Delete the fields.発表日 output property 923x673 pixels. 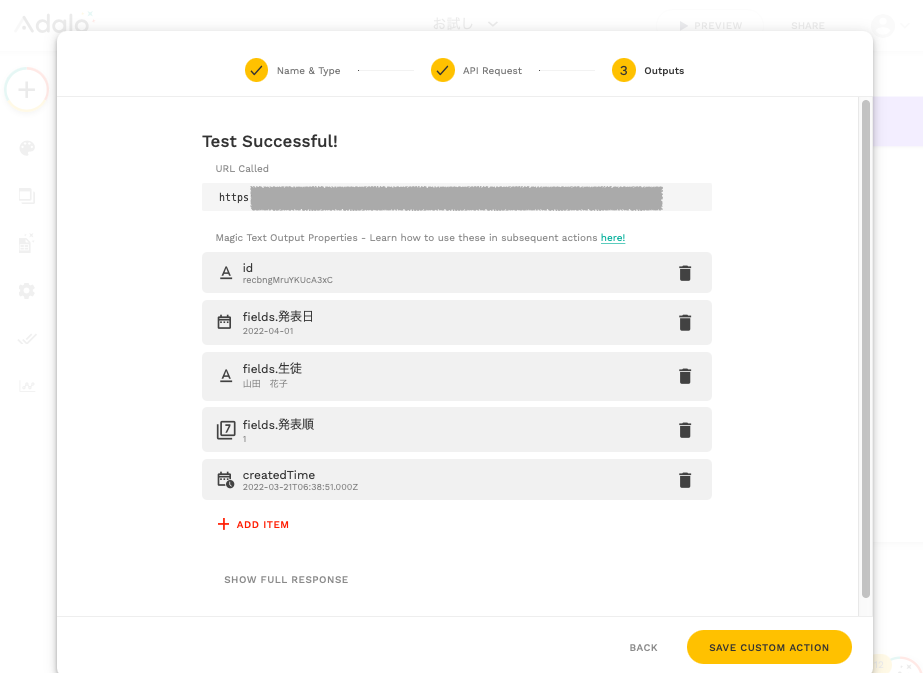tap(685, 322)
